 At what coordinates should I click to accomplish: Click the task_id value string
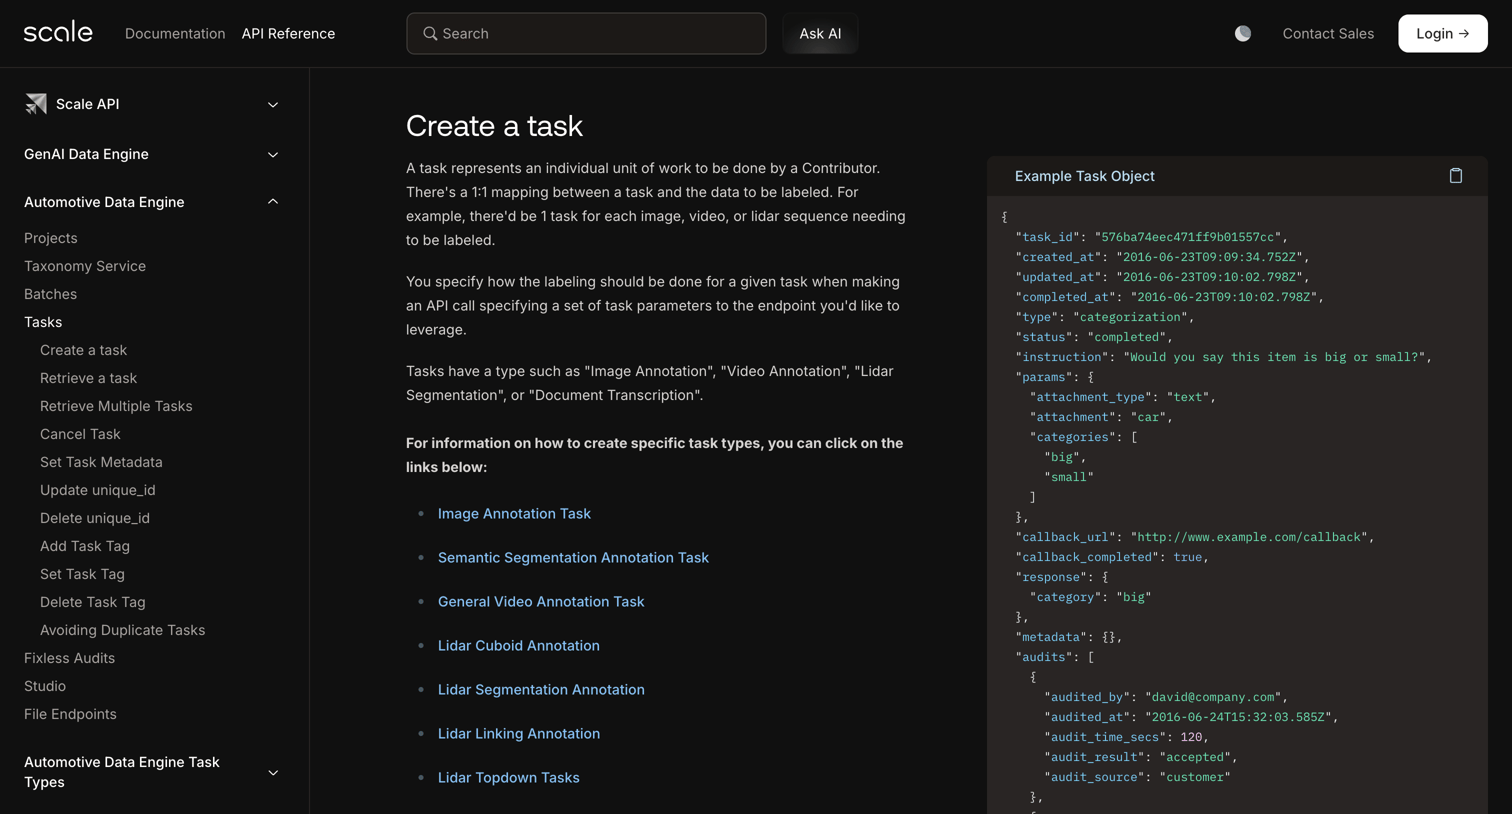(1190, 237)
